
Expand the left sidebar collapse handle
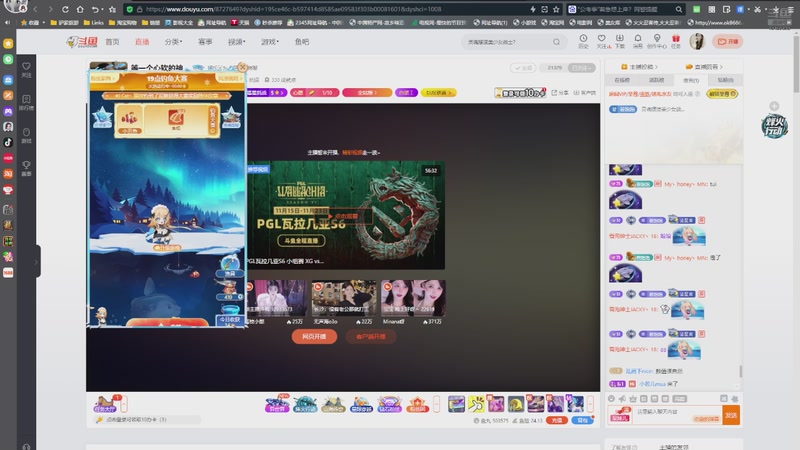pyautogui.click(x=36, y=262)
